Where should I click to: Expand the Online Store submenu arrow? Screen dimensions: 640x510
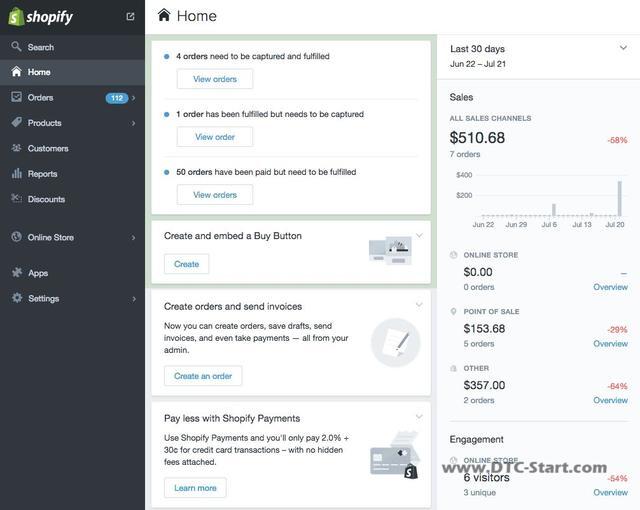tap(133, 237)
